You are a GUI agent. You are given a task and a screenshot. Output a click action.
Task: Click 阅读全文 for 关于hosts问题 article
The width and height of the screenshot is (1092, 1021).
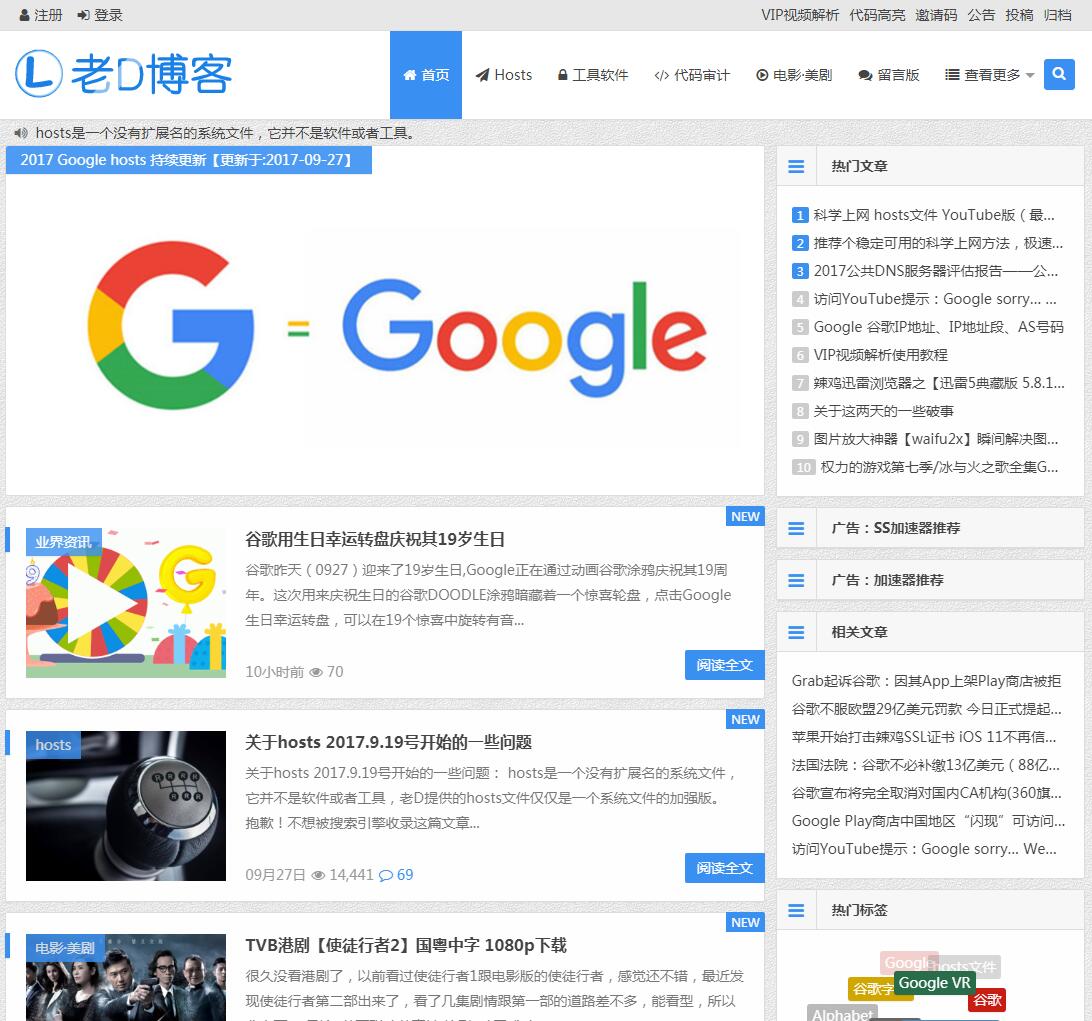724,868
